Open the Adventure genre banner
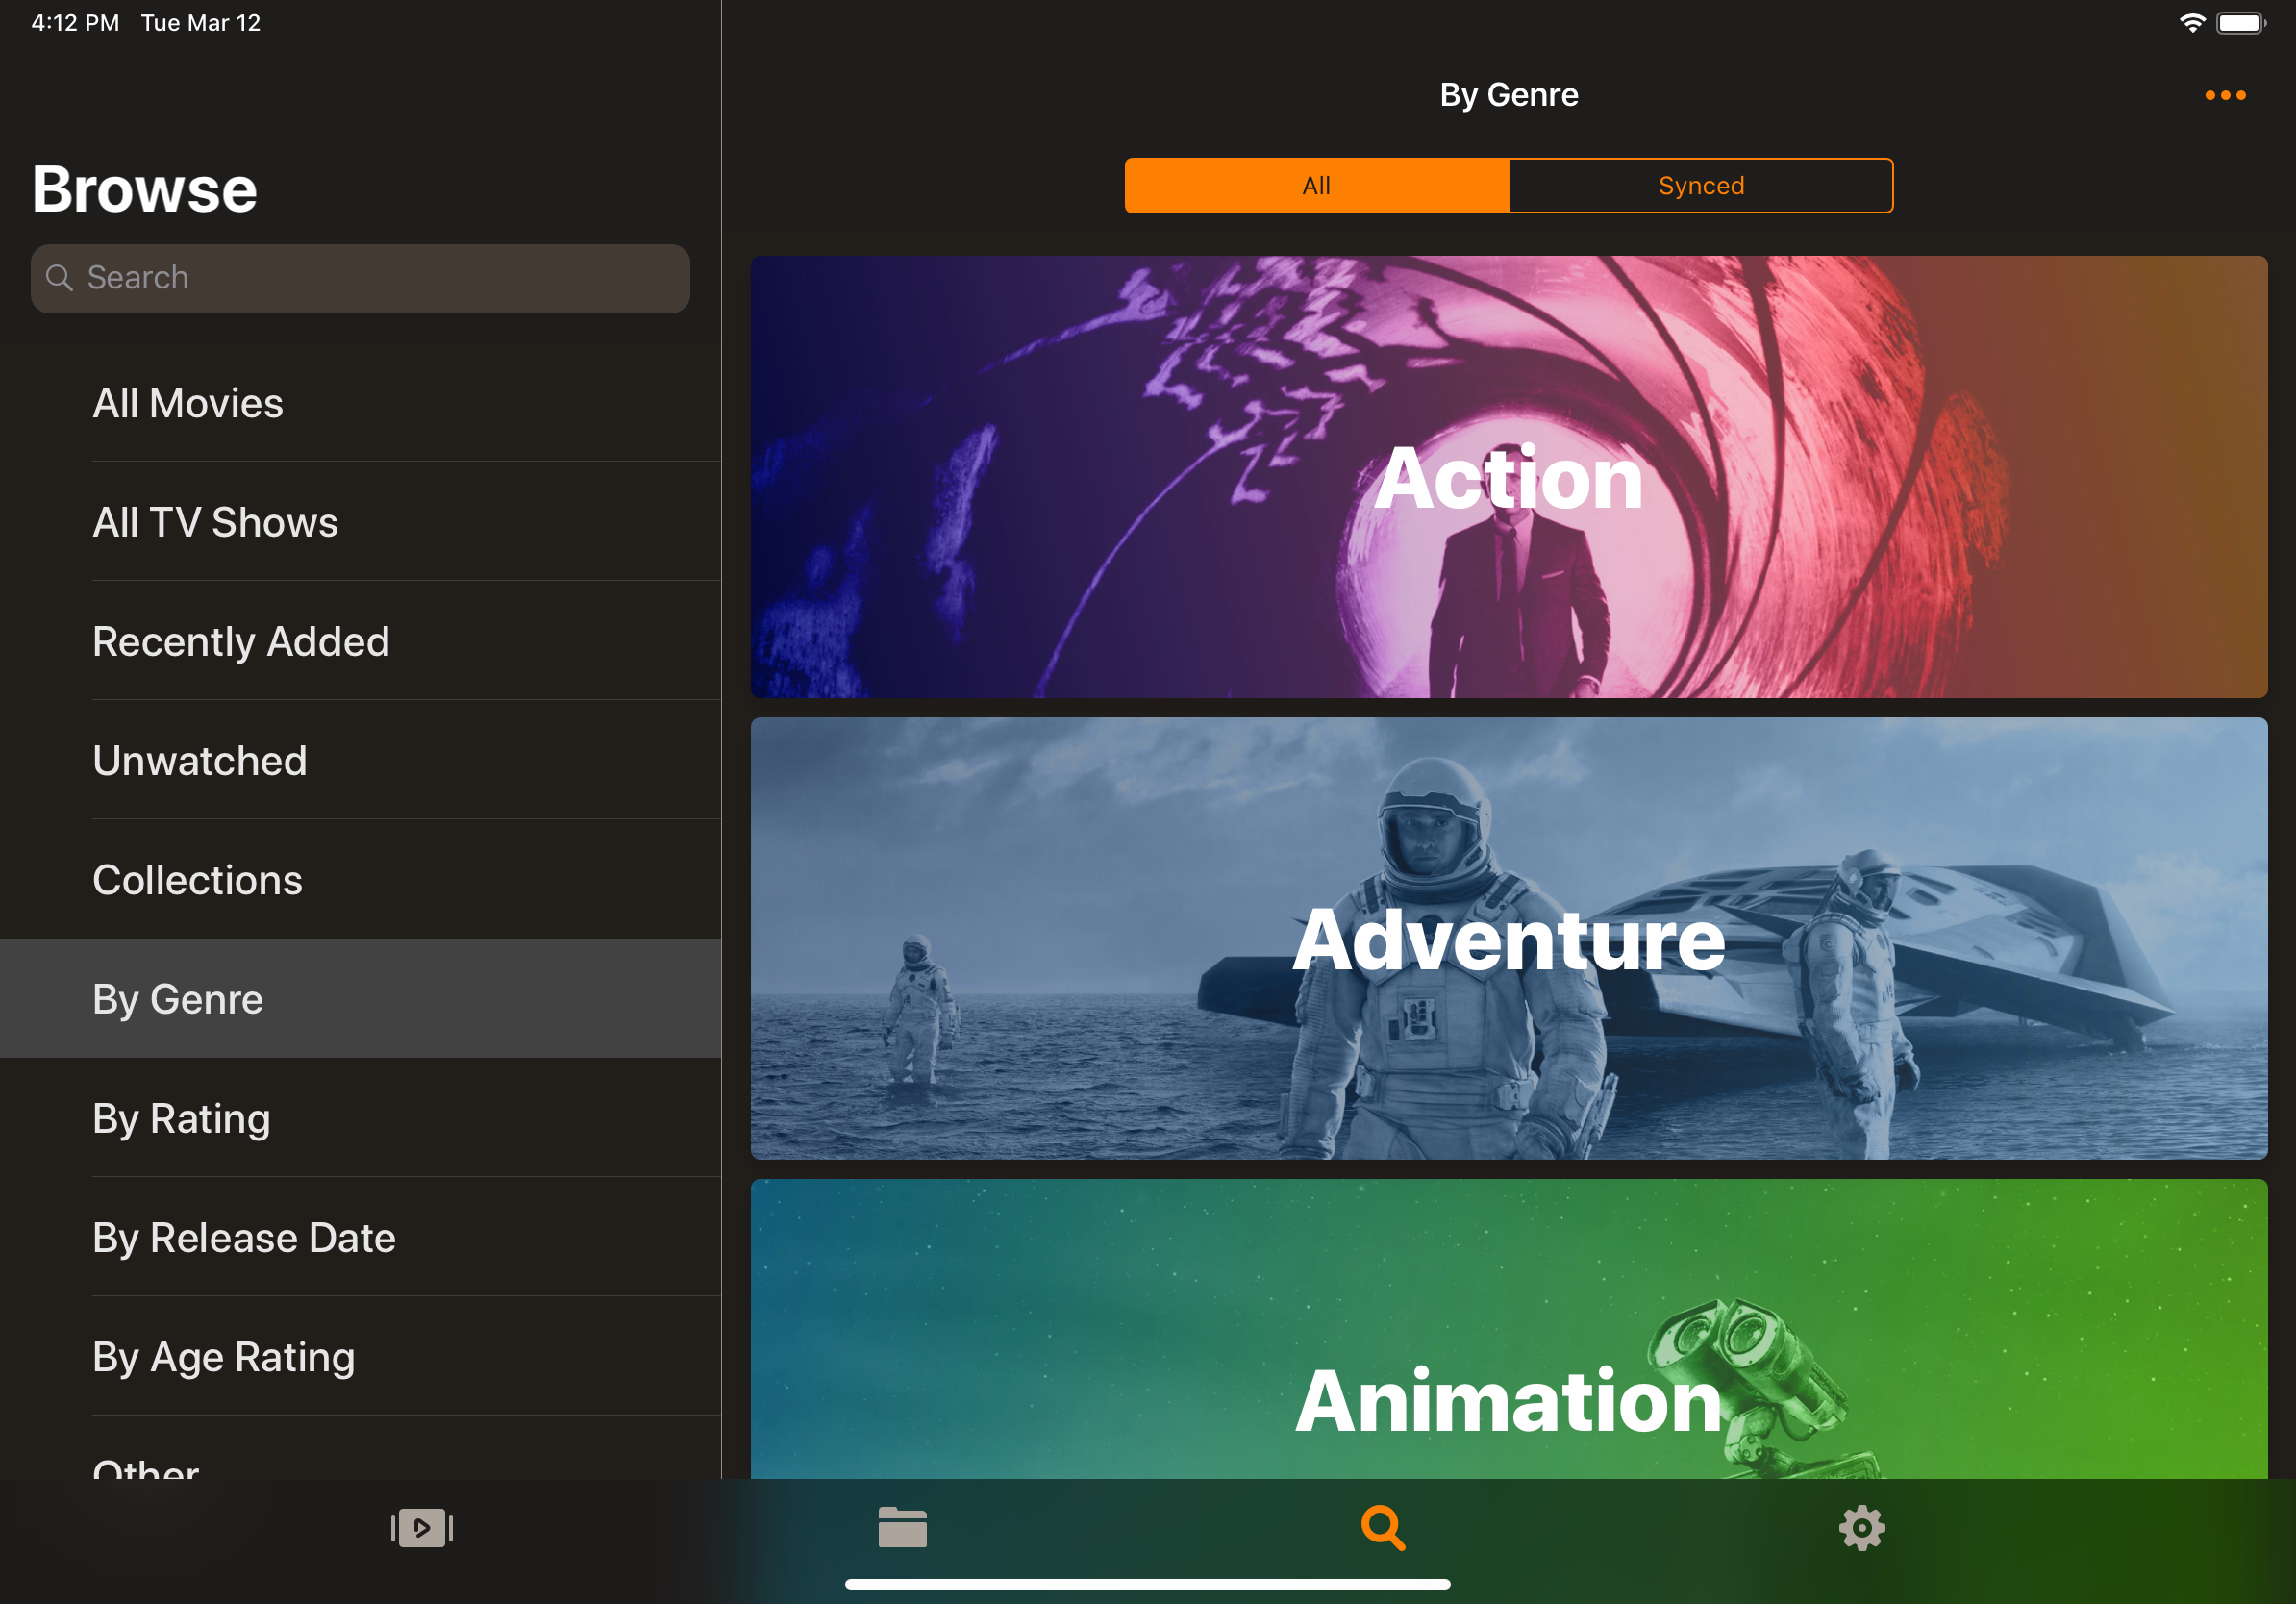The image size is (2296, 1604). [x=1508, y=938]
